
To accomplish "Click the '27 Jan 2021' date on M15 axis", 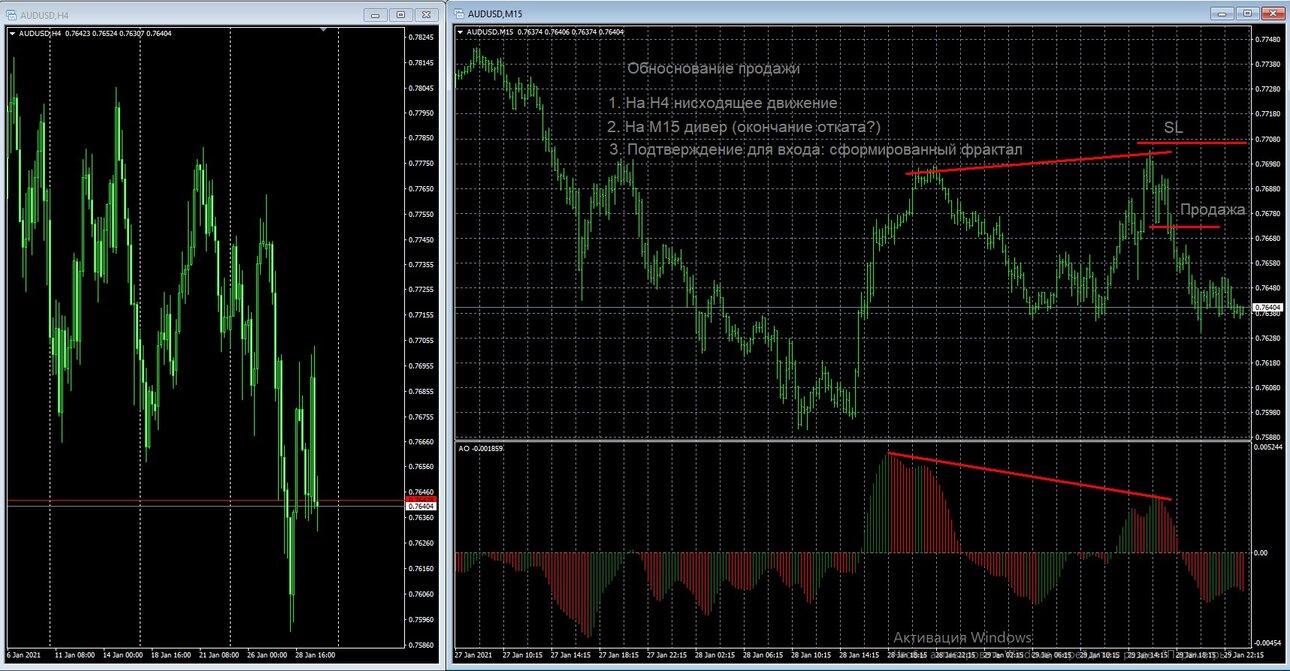I will click(x=473, y=655).
